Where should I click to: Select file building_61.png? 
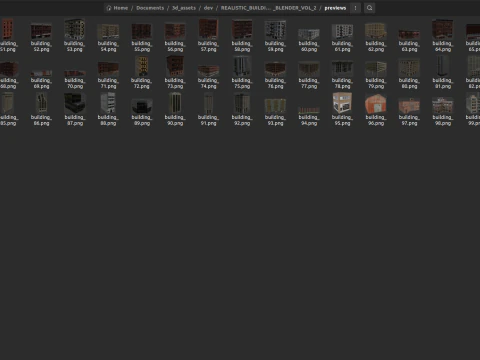[x=342, y=36]
